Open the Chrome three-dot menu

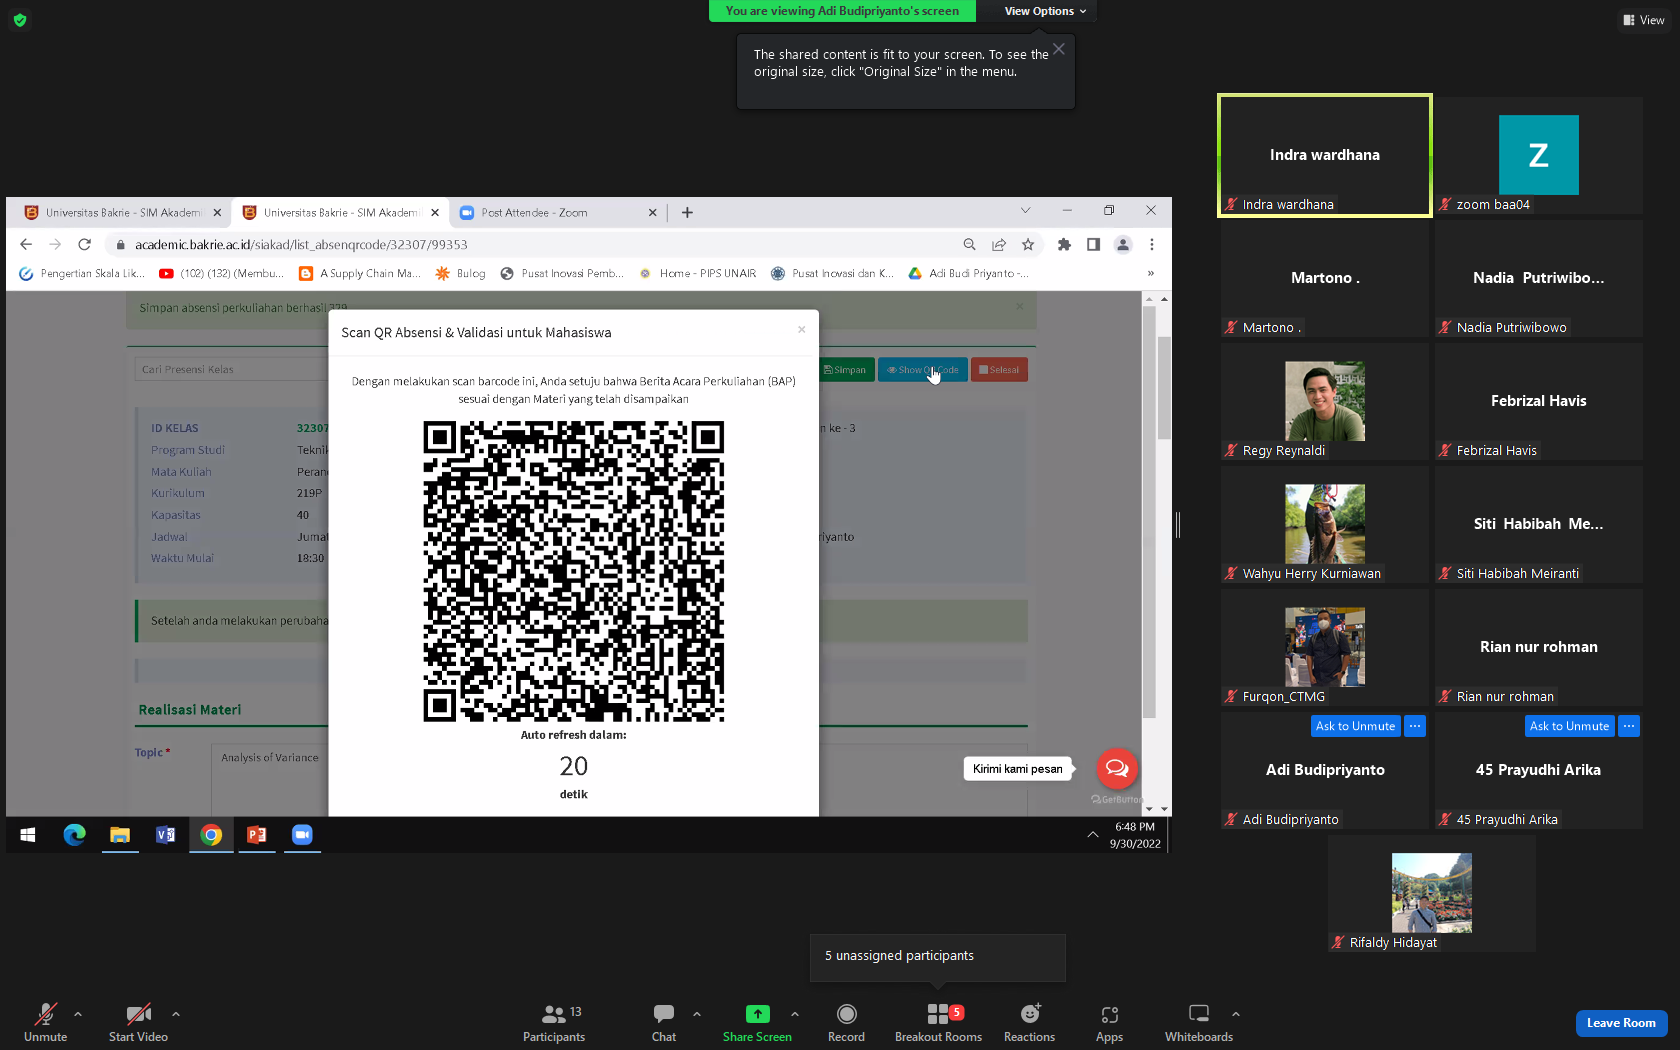[1152, 244]
